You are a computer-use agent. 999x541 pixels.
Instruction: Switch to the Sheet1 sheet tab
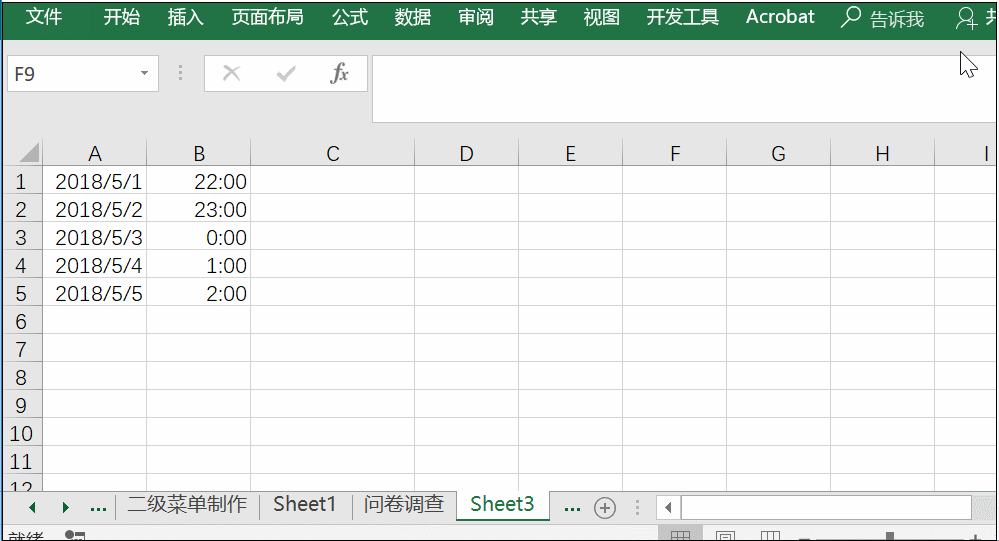[305, 505]
